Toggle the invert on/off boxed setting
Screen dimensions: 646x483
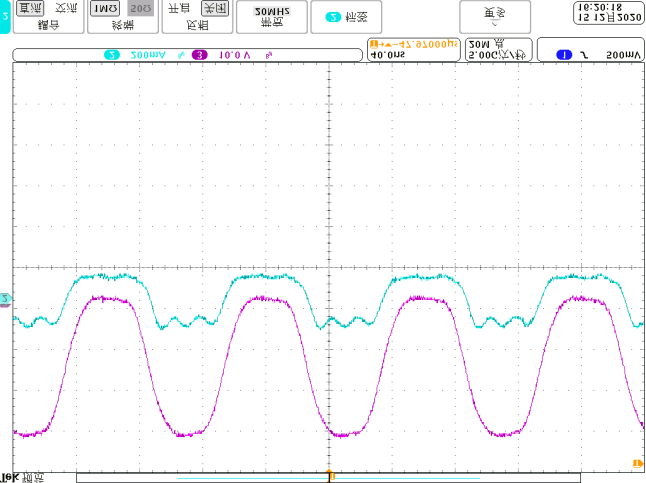pos(211,8)
